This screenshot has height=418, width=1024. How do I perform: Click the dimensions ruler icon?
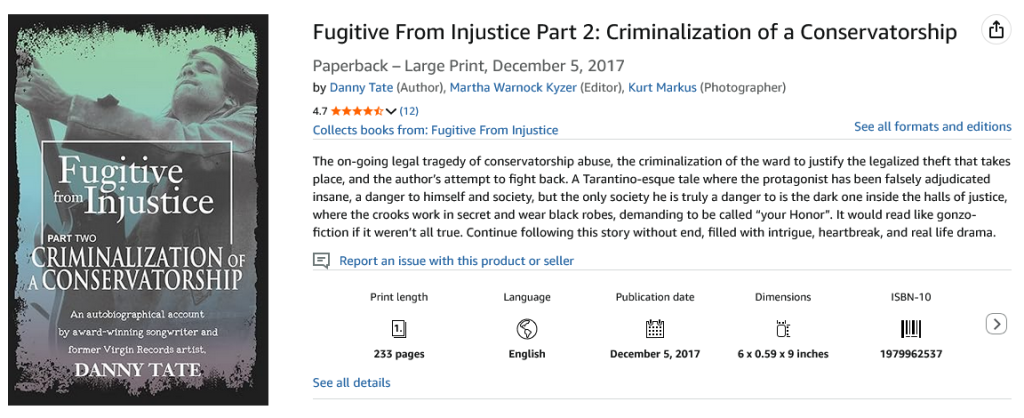(x=783, y=328)
